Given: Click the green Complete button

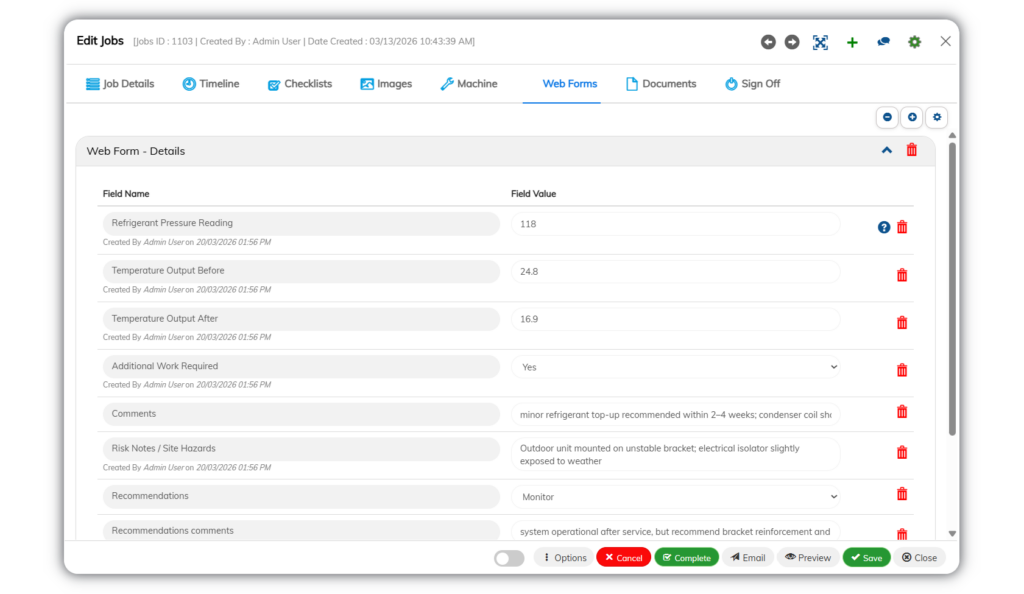Looking at the screenshot, I should tap(686, 557).
